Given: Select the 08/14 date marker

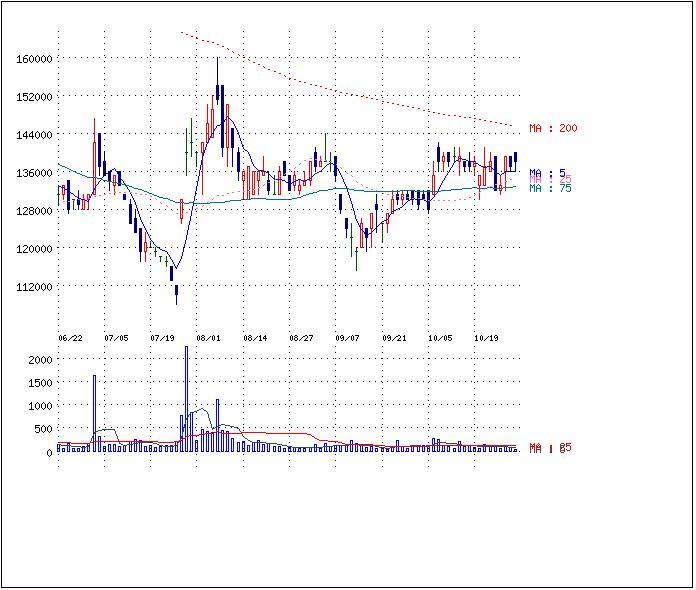Looking at the screenshot, I should coord(255,338).
